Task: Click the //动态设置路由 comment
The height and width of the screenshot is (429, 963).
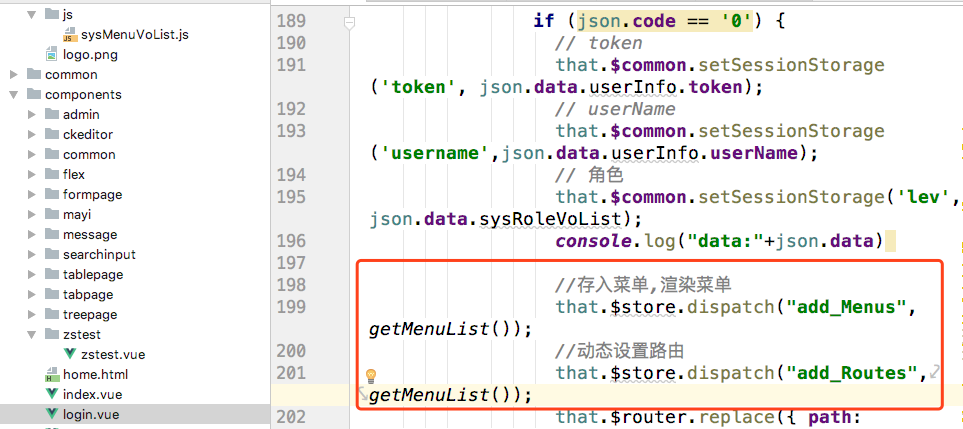Action: [x=620, y=352]
